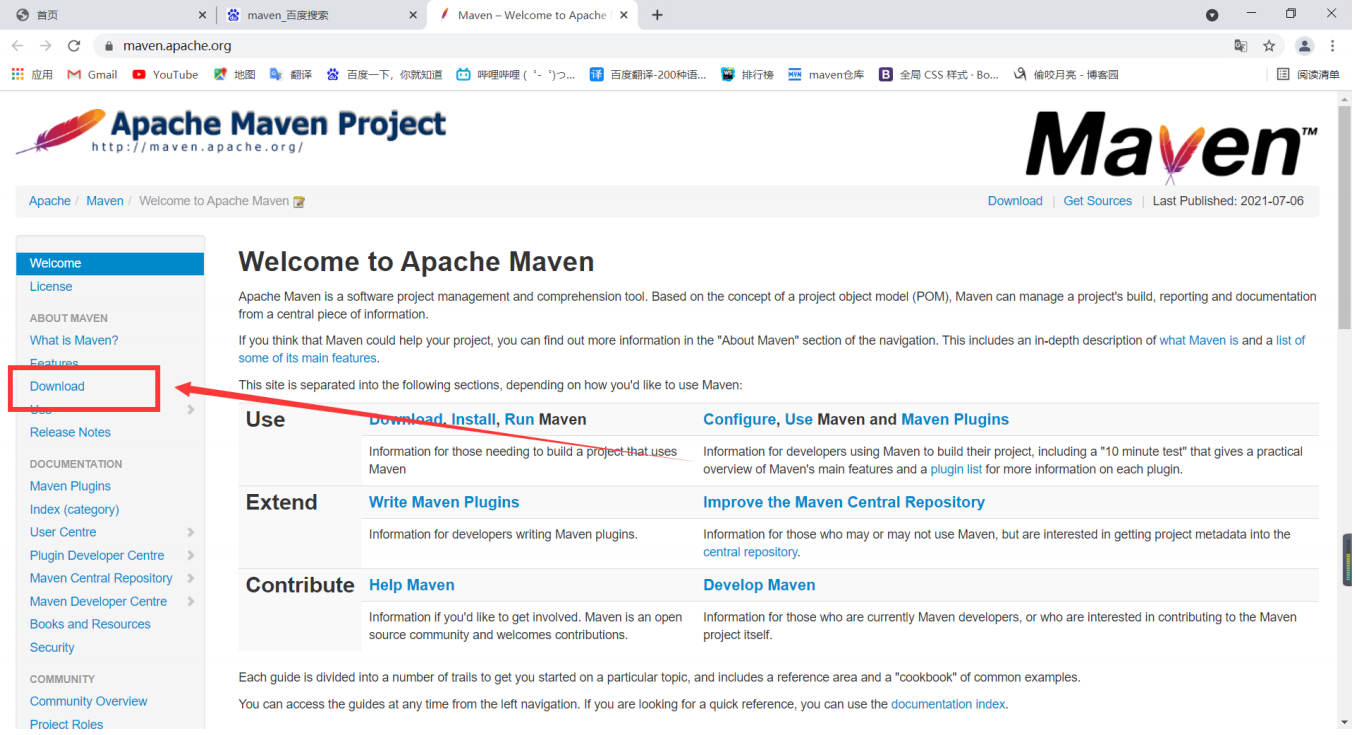The height and width of the screenshot is (735, 1355).
Task: Click the edit icon beside Welcome to Apache Maven breadcrumb
Action: pos(298,201)
